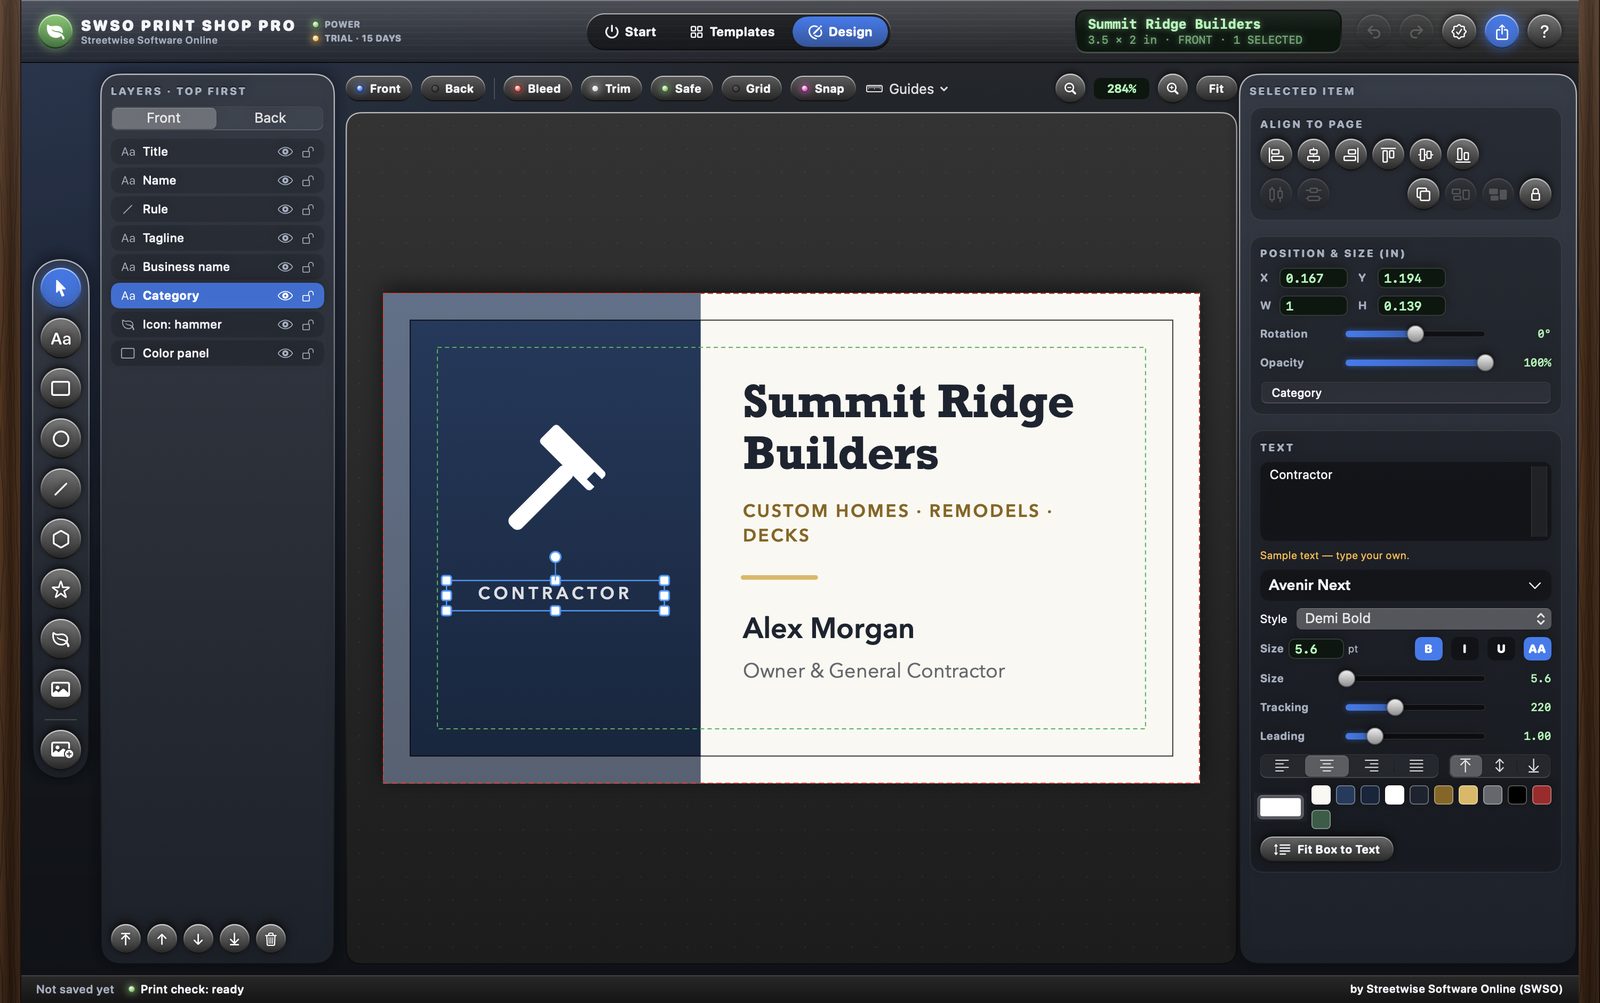The height and width of the screenshot is (1003, 1600).
Task: Move layer to top of stack
Action: pyautogui.click(x=125, y=938)
